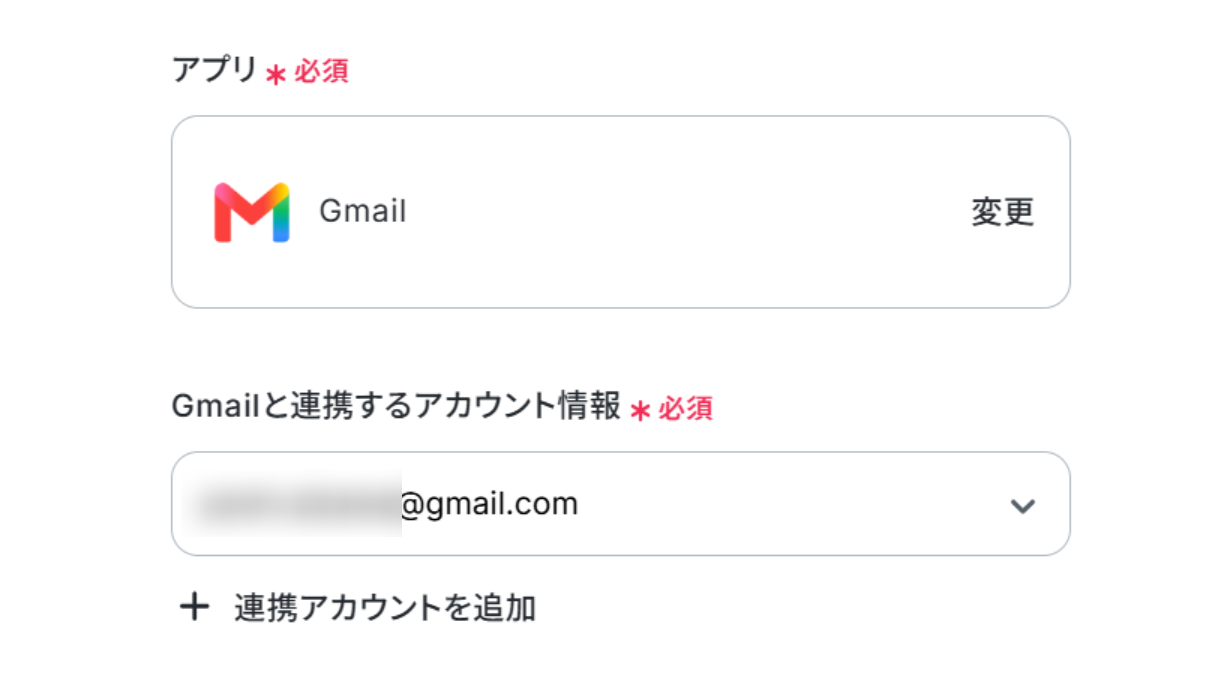Viewport: 1221px width, 673px height.
Task: Click the @gmail.com domain text
Action: [x=489, y=504]
